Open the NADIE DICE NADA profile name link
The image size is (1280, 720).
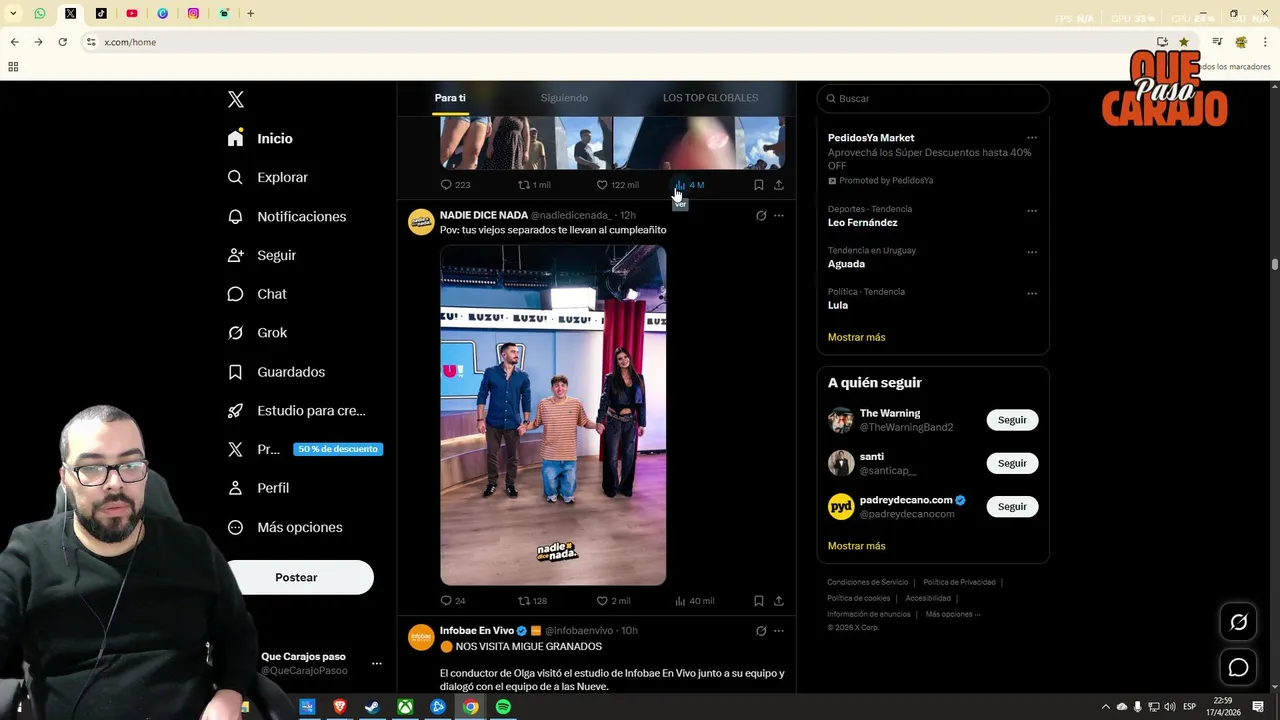tap(484, 215)
